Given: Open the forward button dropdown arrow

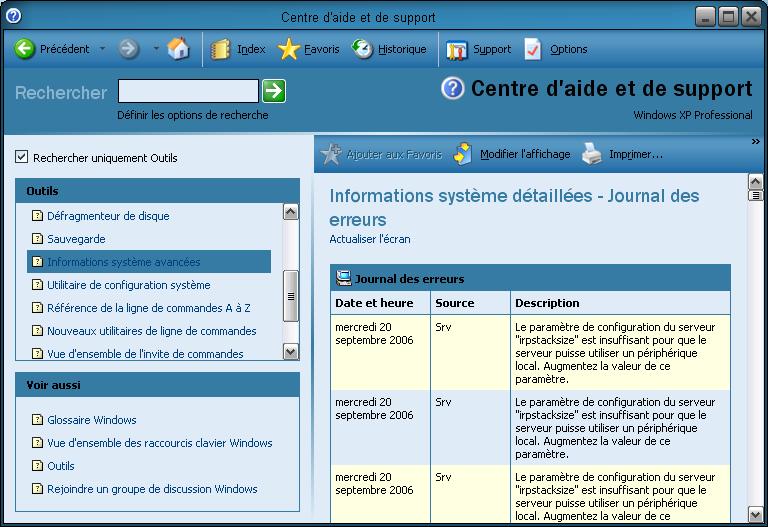Looking at the screenshot, I should (156, 49).
